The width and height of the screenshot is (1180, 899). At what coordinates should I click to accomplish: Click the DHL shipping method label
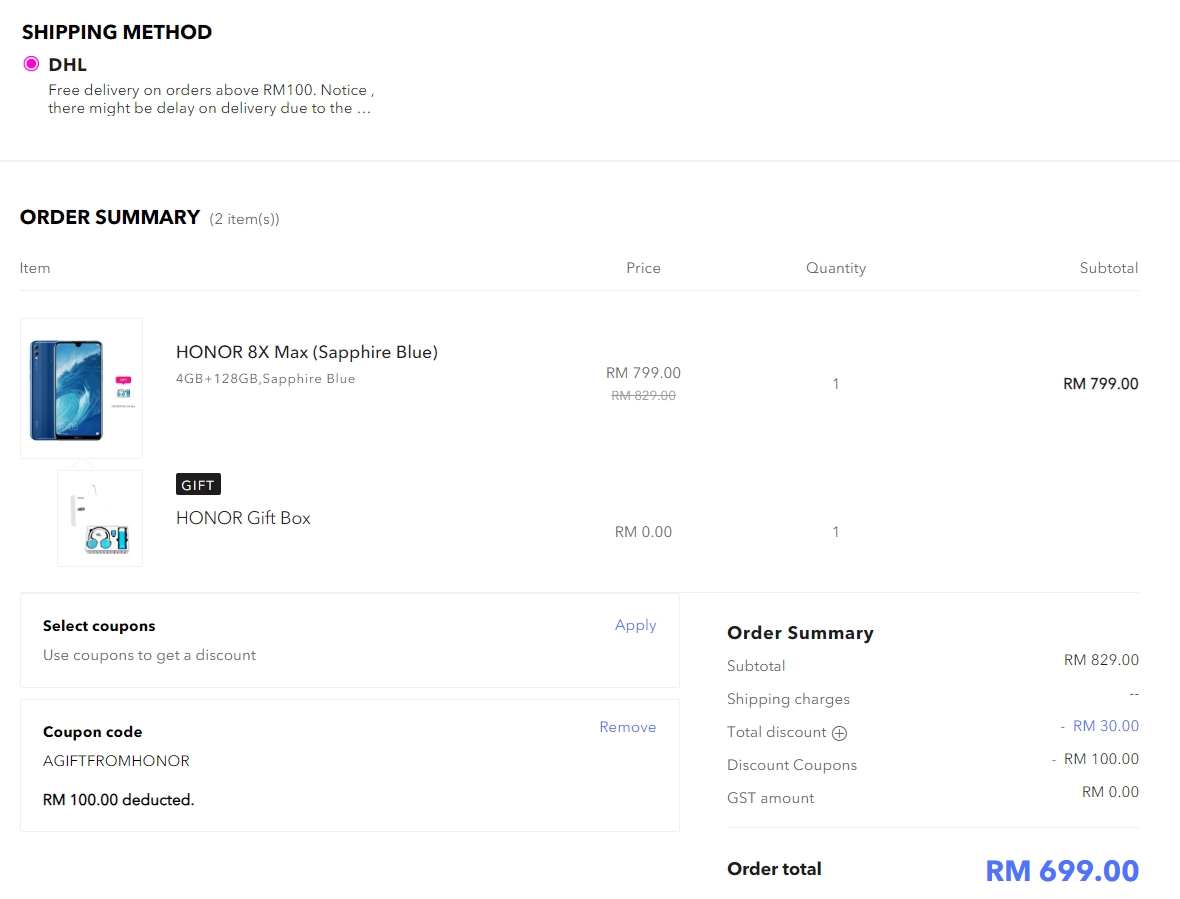click(x=67, y=65)
